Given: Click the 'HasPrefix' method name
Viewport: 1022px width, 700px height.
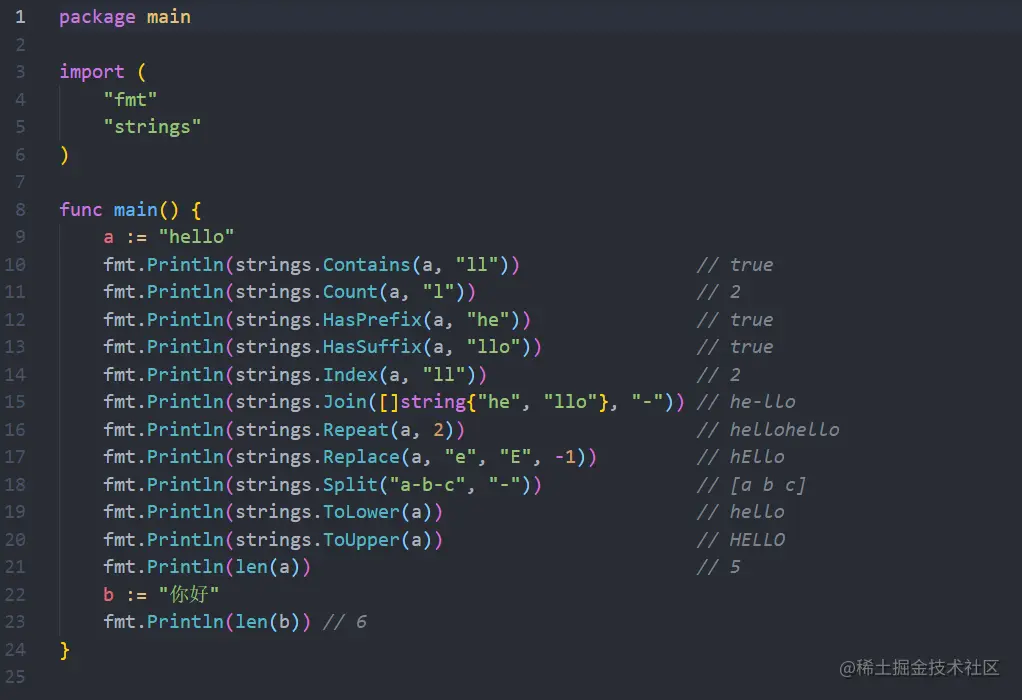Looking at the screenshot, I should click(373, 319).
